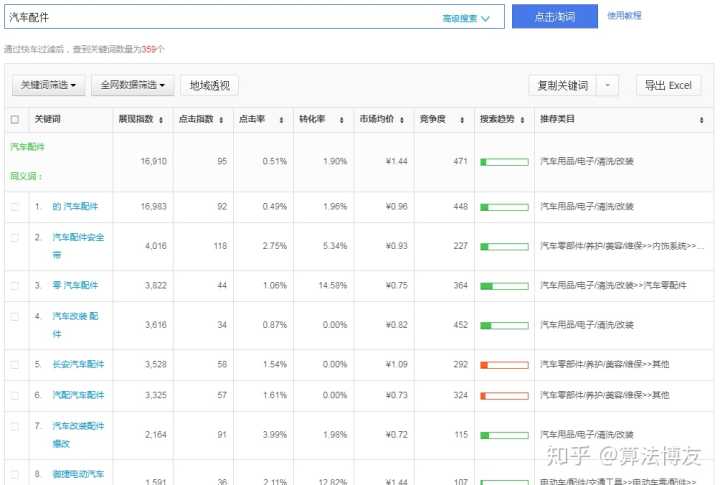Open the 地域透视 view
Image resolution: width=720 pixels, height=485 pixels.
tap(209, 86)
